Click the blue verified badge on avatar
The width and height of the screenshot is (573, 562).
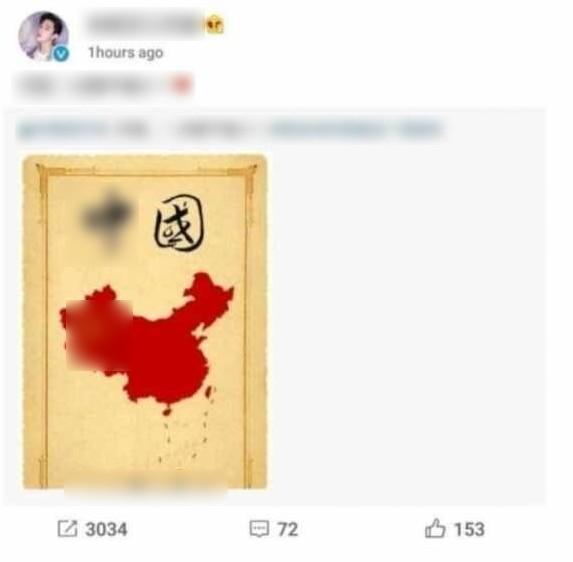(x=61, y=54)
